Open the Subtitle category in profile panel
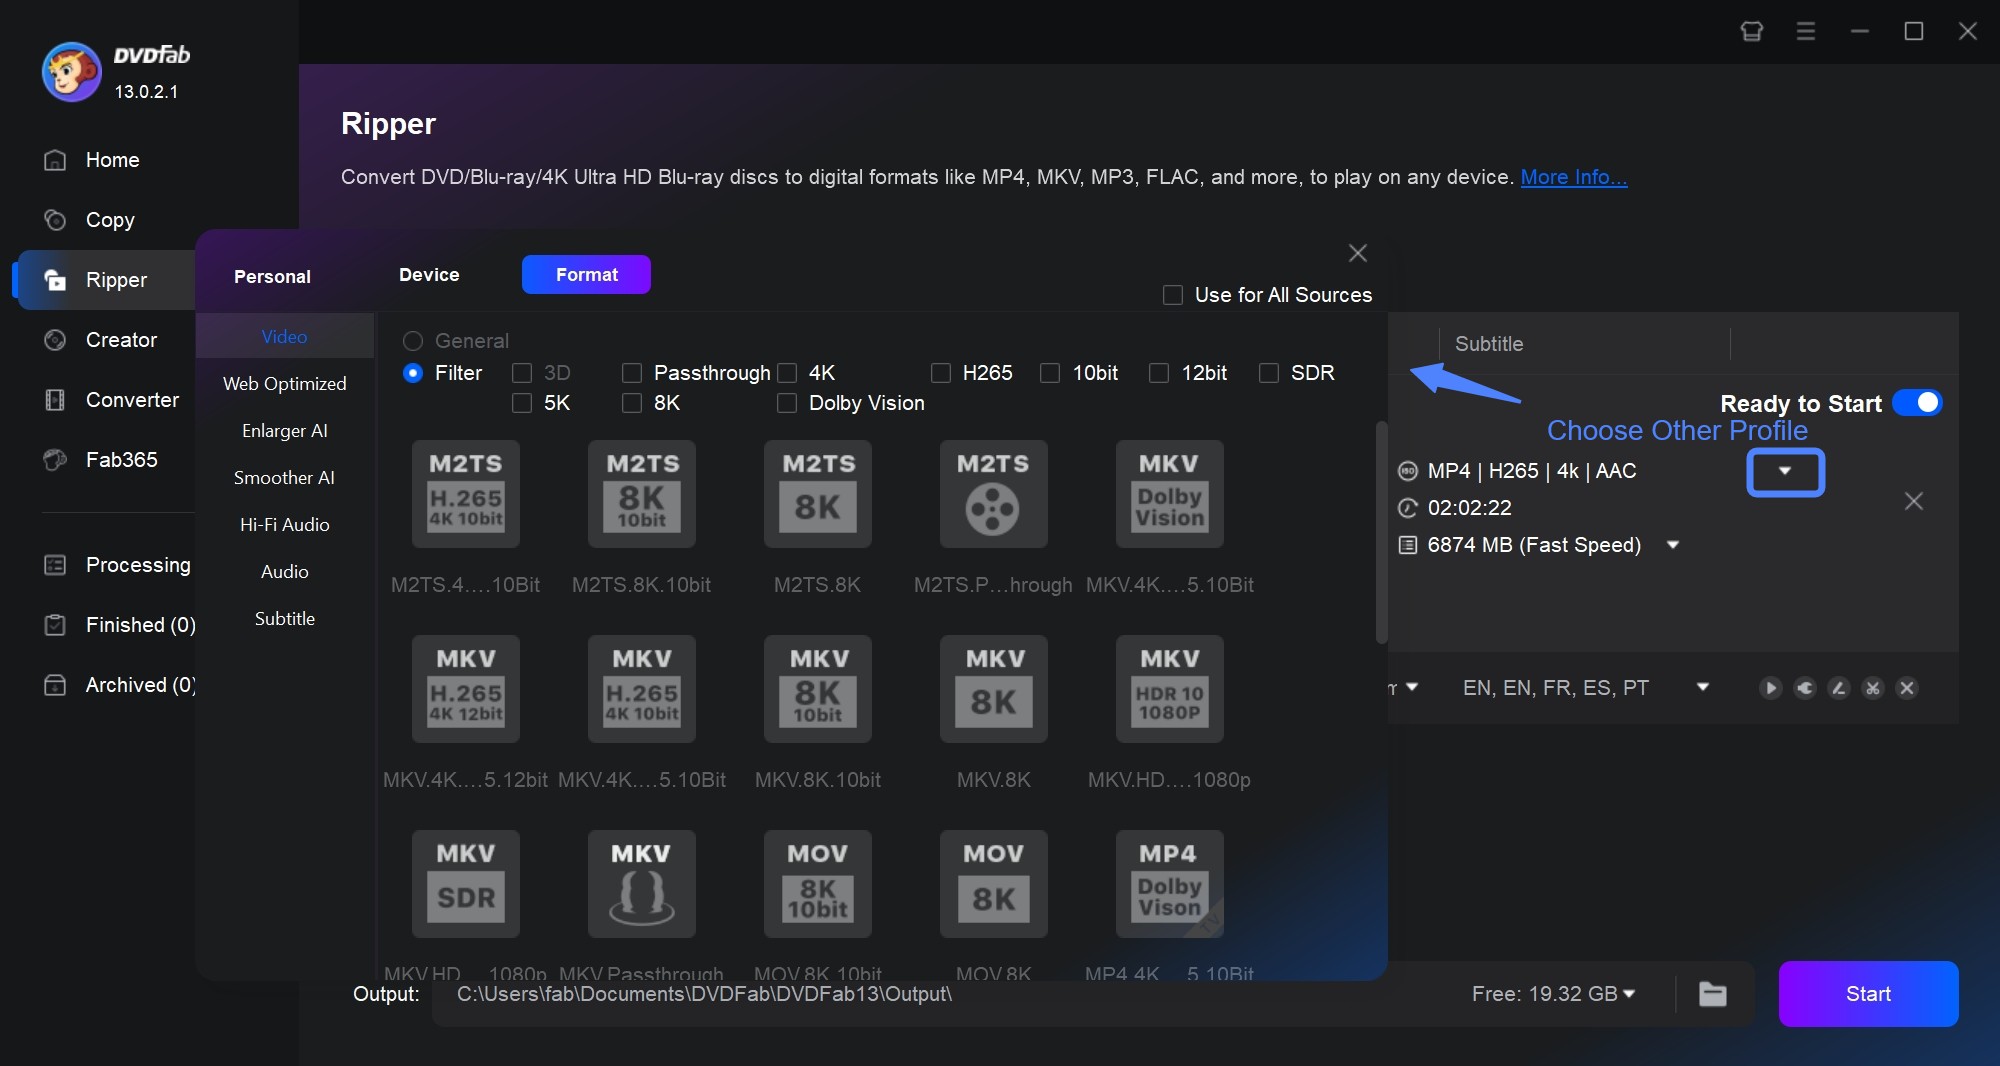Screen dimensions: 2000x1066 pos(285,619)
